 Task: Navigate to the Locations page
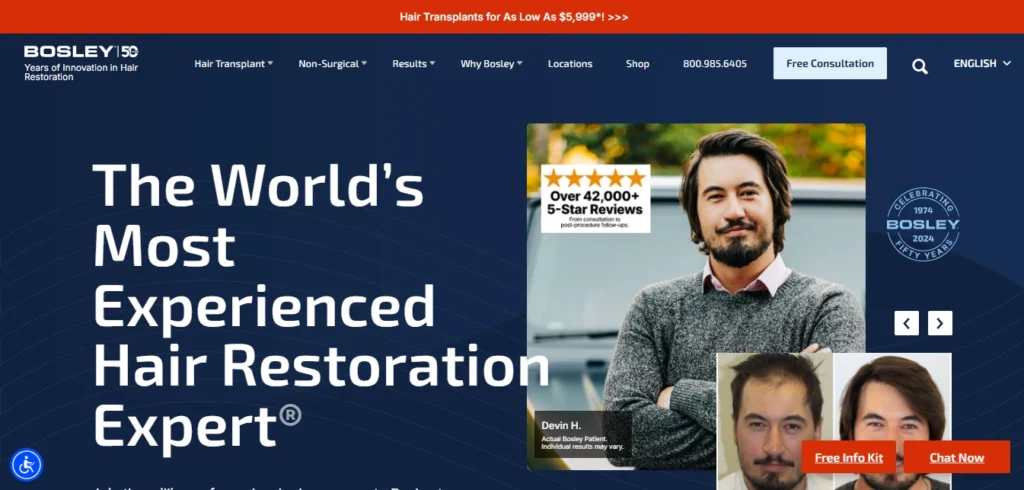pyautogui.click(x=570, y=64)
